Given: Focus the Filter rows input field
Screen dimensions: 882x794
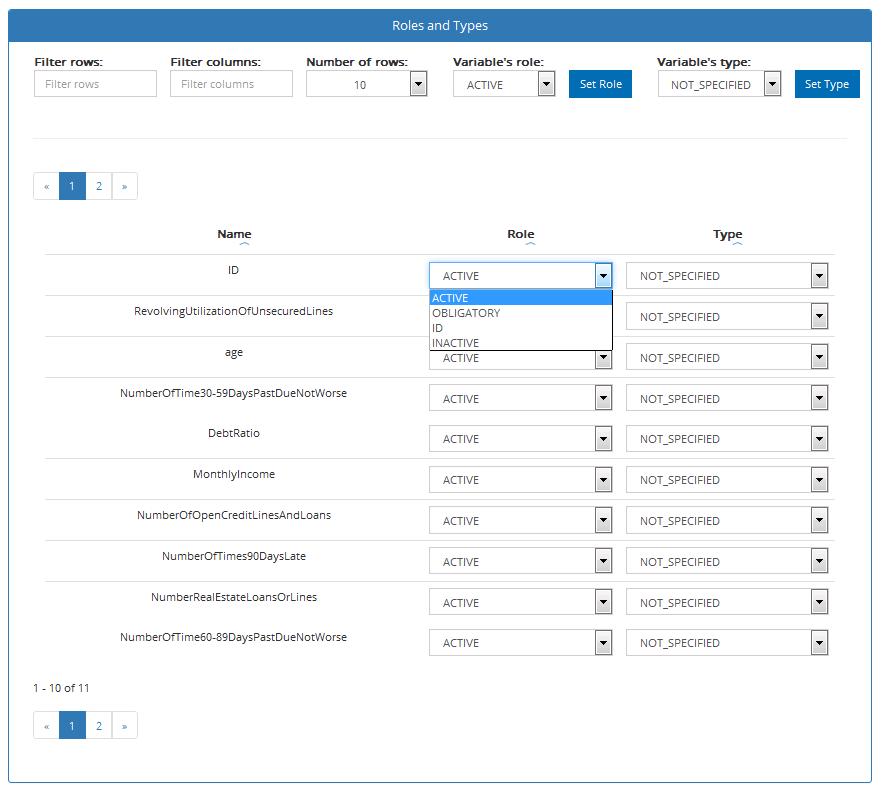Looking at the screenshot, I should coord(95,84).
